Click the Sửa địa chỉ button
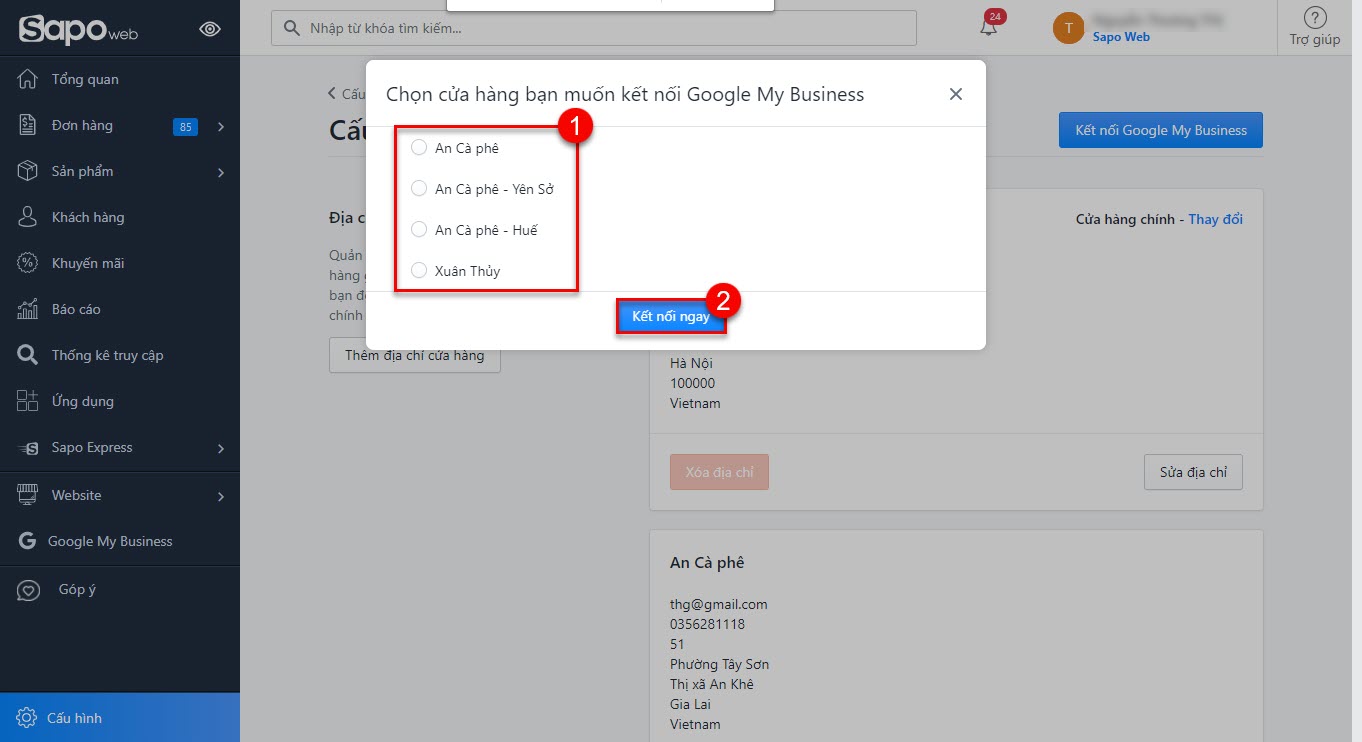The image size is (1362, 742). (x=1193, y=472)
